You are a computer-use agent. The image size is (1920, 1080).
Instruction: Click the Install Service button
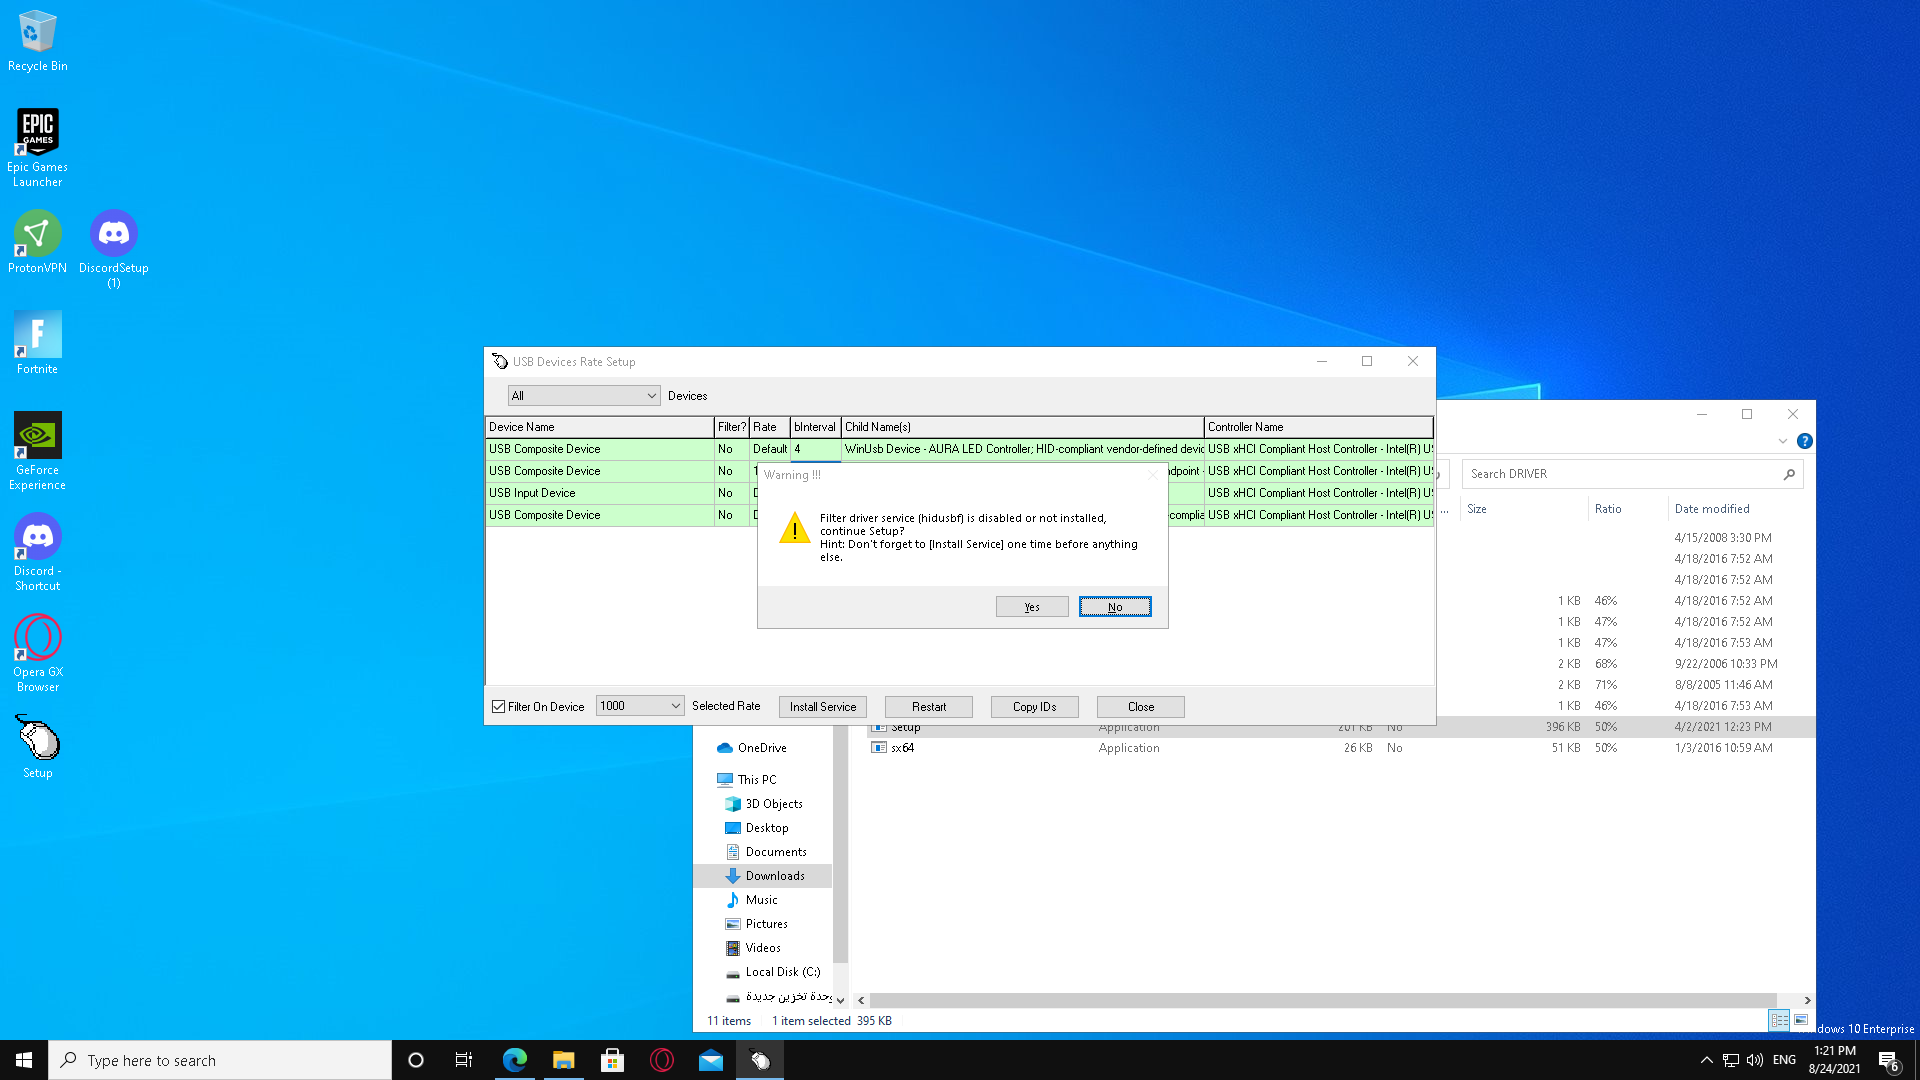pyautogui.click(x=822, y=706)
